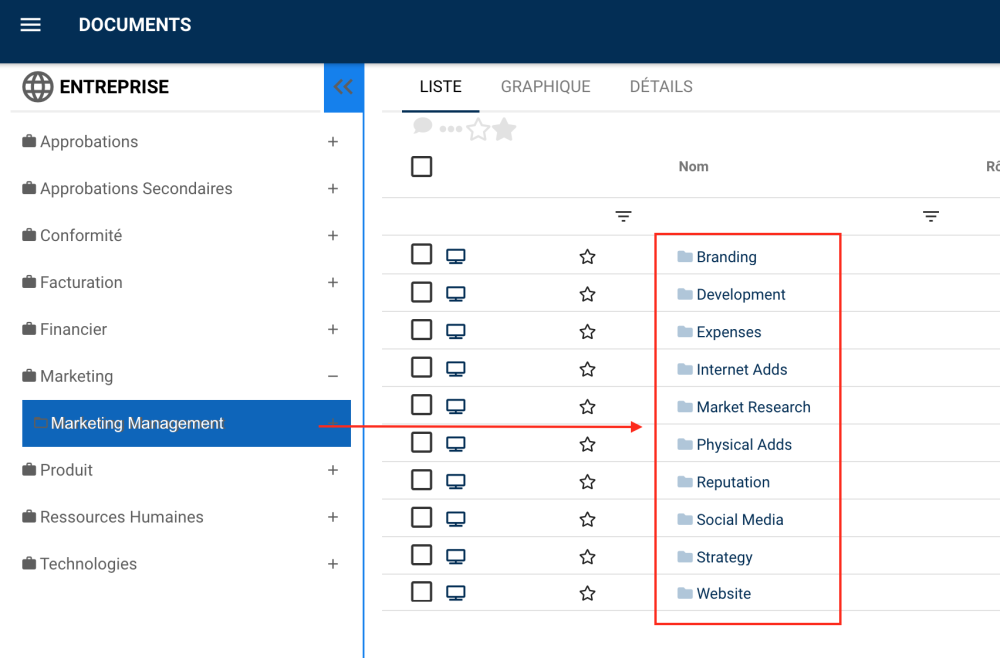Collapse the sidebar with double-chevron button
1000x658 pixels.
pos(343,87)
